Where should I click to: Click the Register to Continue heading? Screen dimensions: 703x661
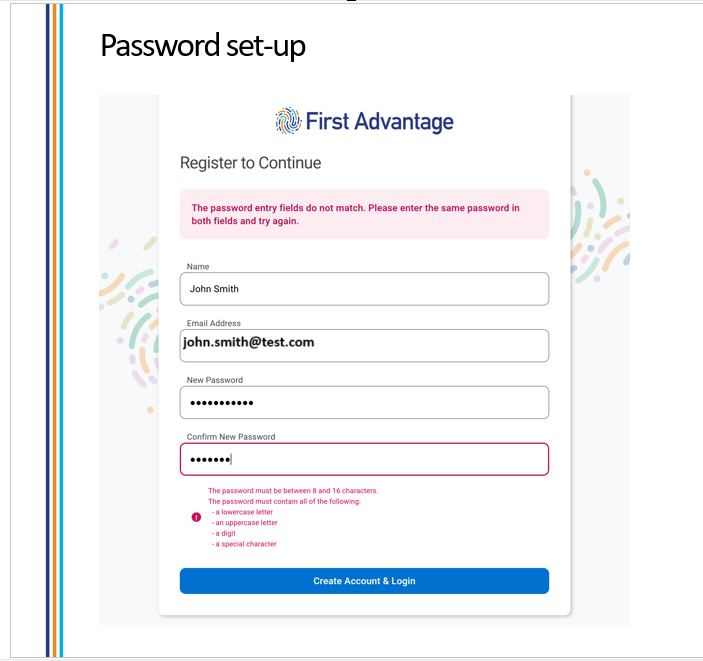[250, 163]
